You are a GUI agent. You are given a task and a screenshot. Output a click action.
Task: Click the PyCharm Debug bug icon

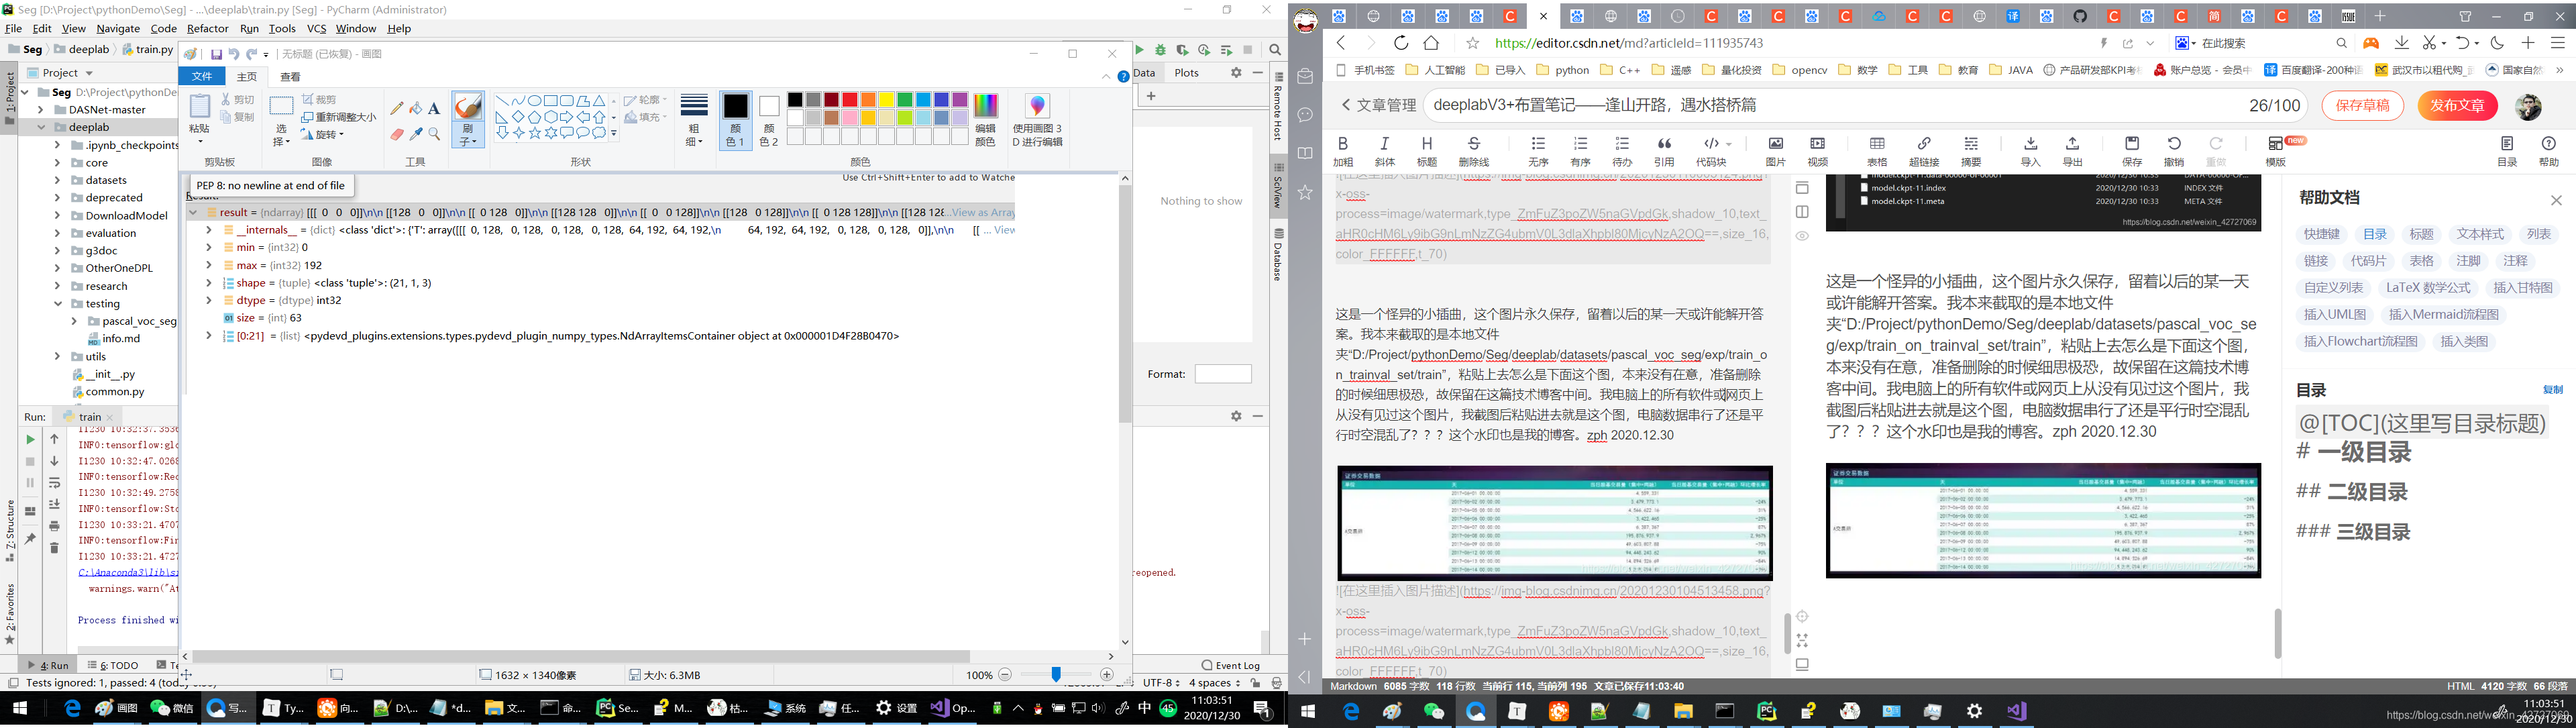(1160, 50)
